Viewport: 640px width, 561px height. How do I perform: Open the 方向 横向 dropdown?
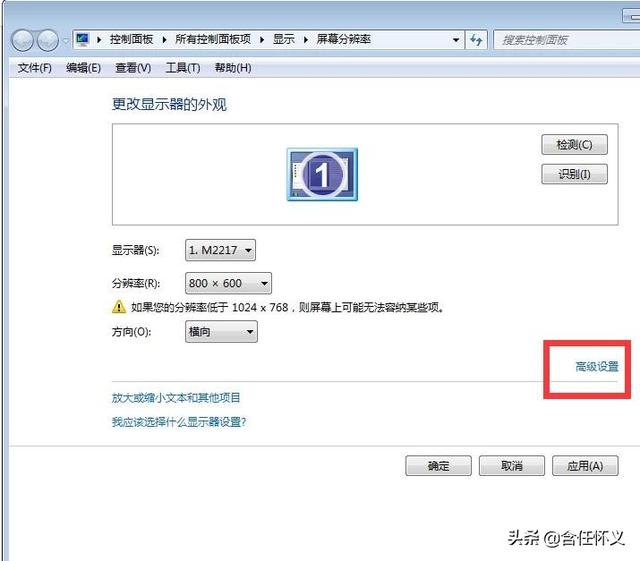pyautogui.click(x=221, y=332)
